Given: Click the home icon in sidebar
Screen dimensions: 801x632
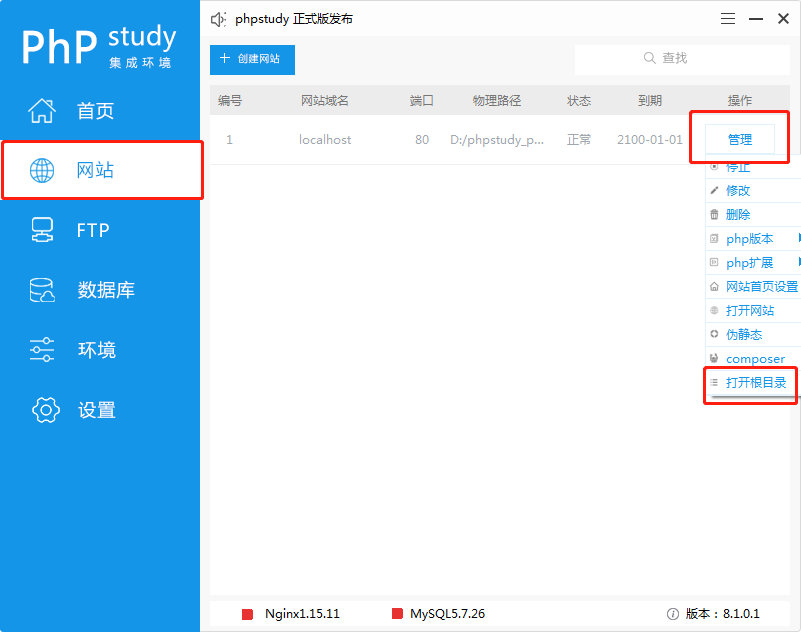Looking at the screenshot, I should 42,110.
